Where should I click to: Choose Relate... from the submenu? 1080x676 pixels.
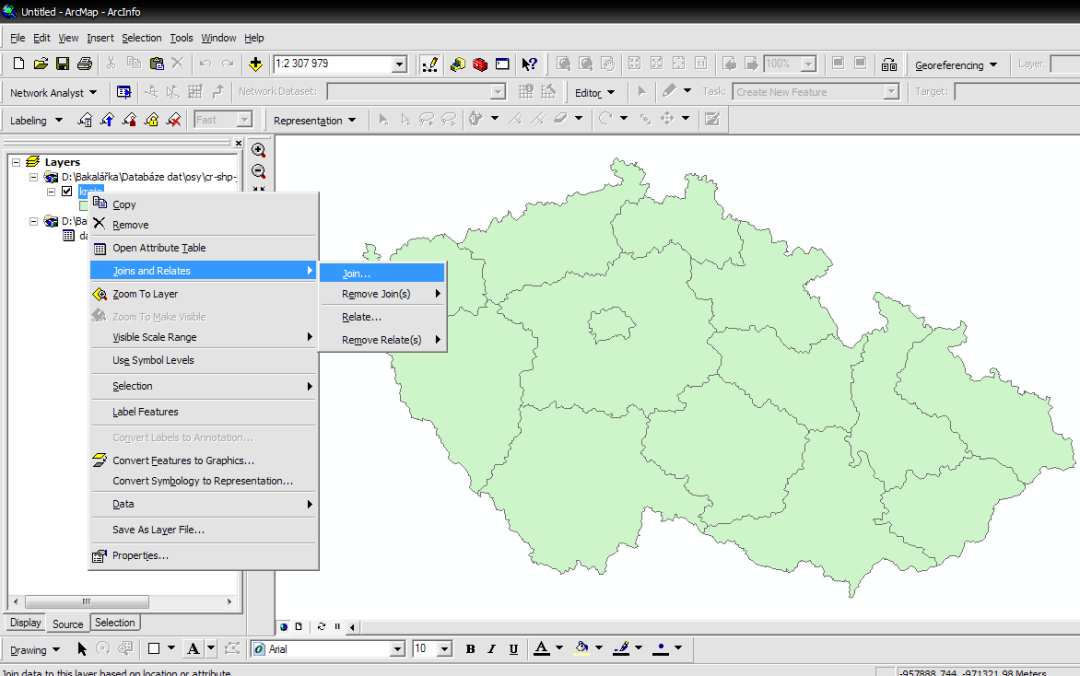[x=382, y=317]
